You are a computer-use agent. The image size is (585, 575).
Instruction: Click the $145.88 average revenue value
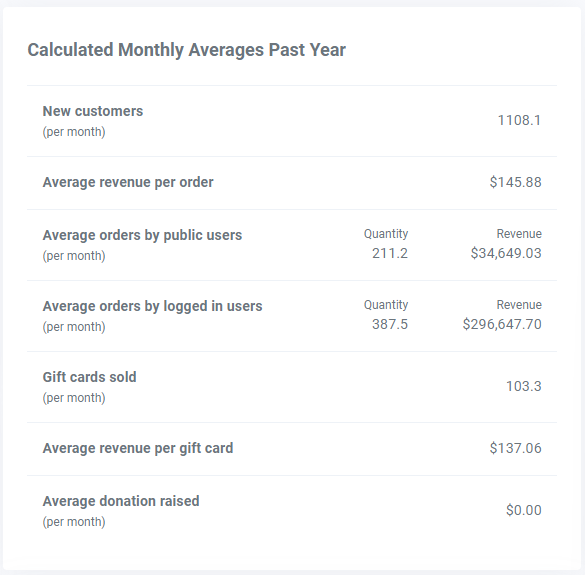[515, 182]
